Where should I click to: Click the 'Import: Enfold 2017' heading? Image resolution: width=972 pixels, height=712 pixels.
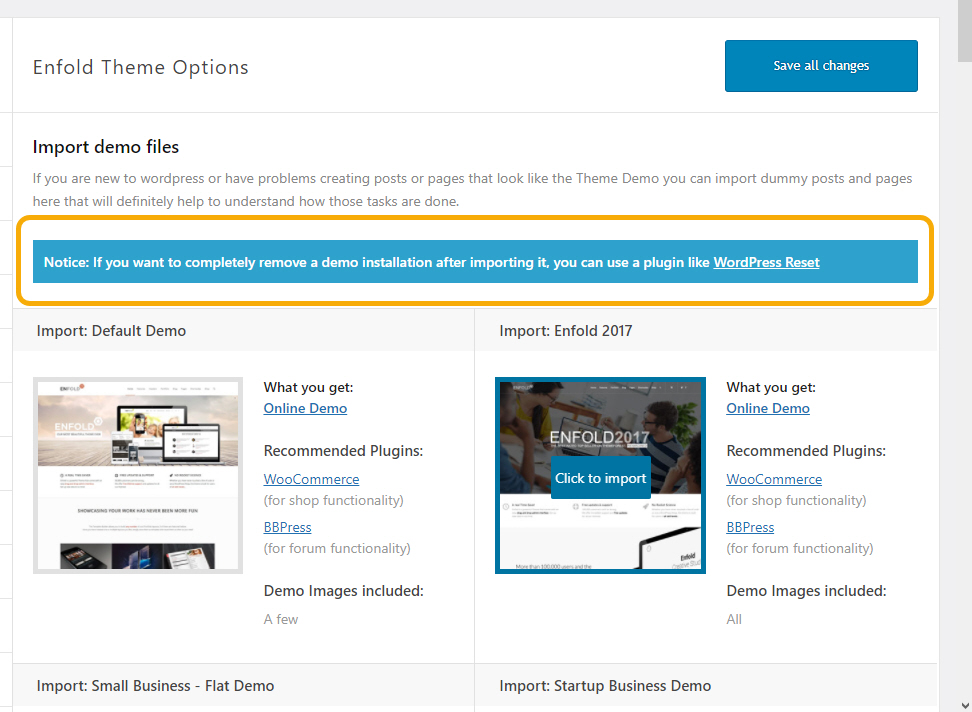pyautogui.click(x=565, y=331)
